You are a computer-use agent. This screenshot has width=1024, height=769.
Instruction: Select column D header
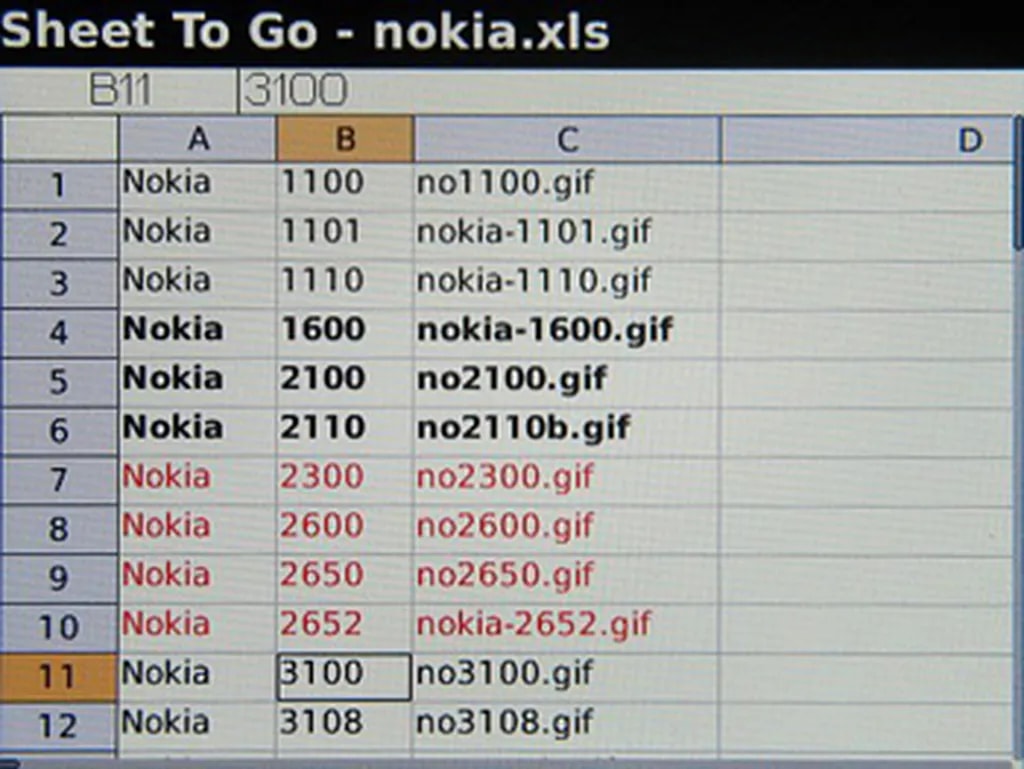(868, 140)
